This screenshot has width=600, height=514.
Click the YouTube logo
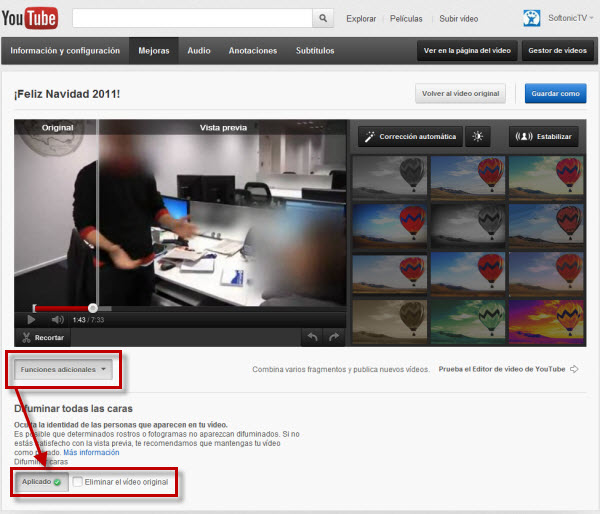[x=31, y=17]
